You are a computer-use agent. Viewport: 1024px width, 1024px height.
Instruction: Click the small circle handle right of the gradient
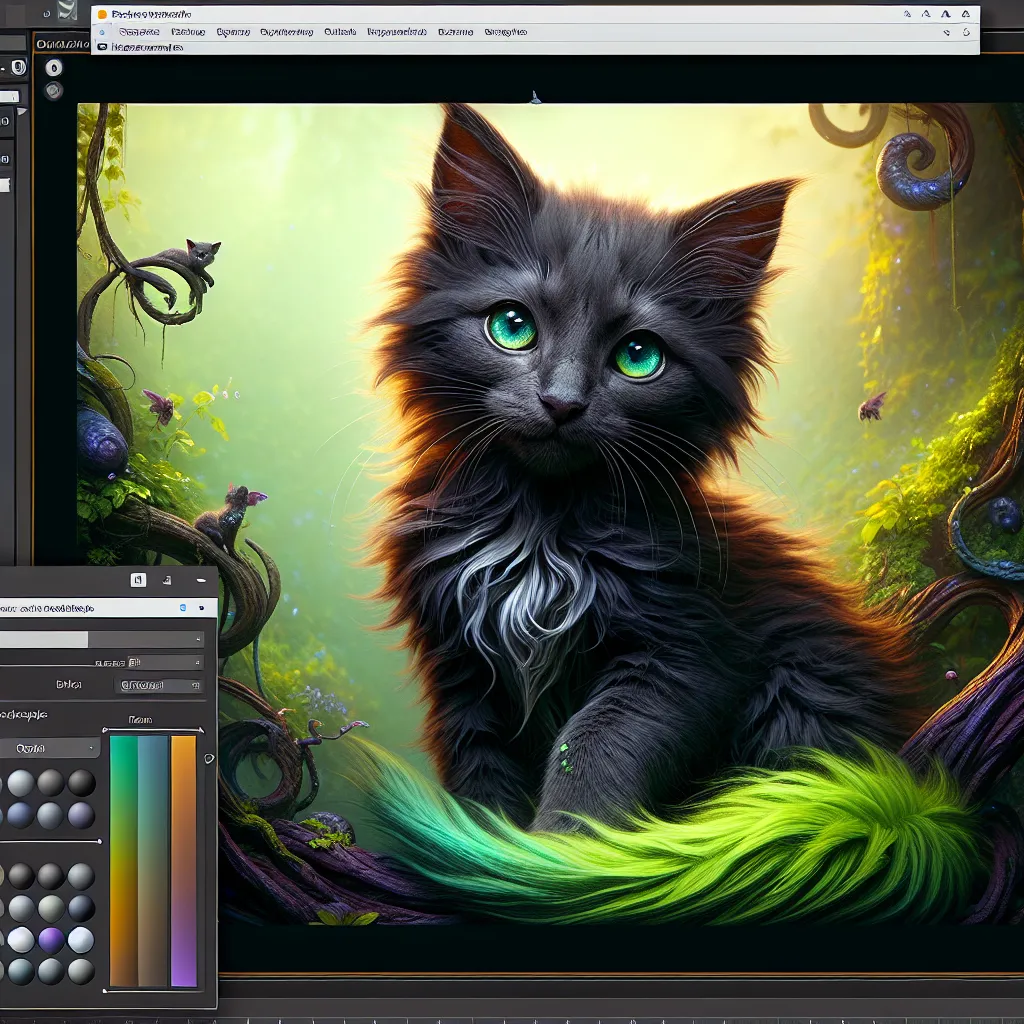point(209,759)
